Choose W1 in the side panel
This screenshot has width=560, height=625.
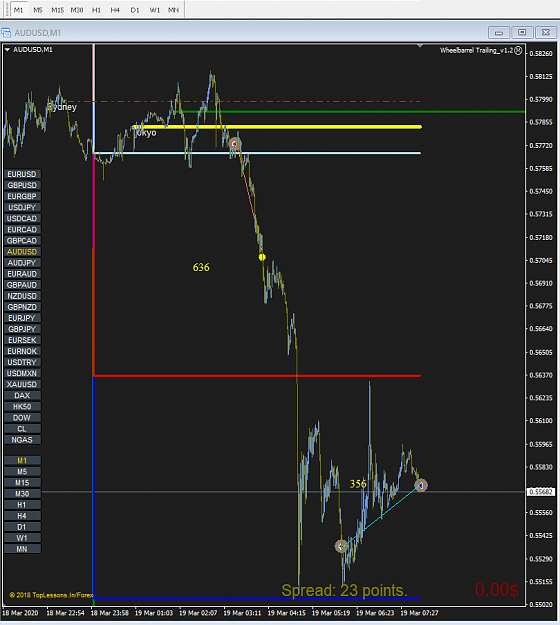pyautogui.click(x=22, y=538)
